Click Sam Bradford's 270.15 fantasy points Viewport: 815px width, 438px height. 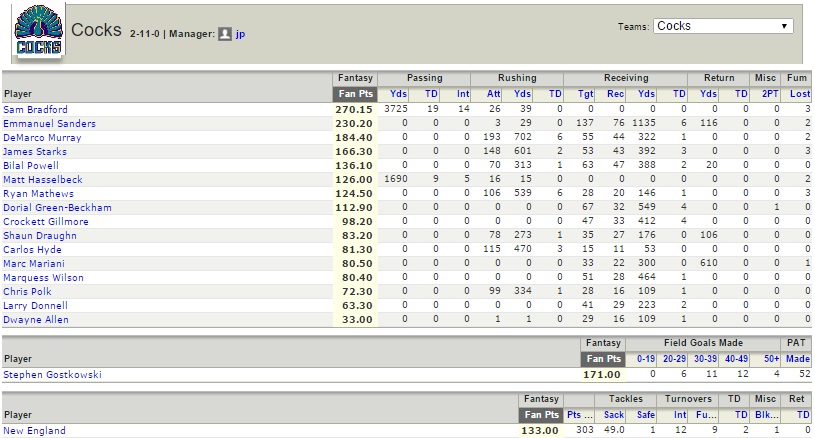[x=354, y=110]
